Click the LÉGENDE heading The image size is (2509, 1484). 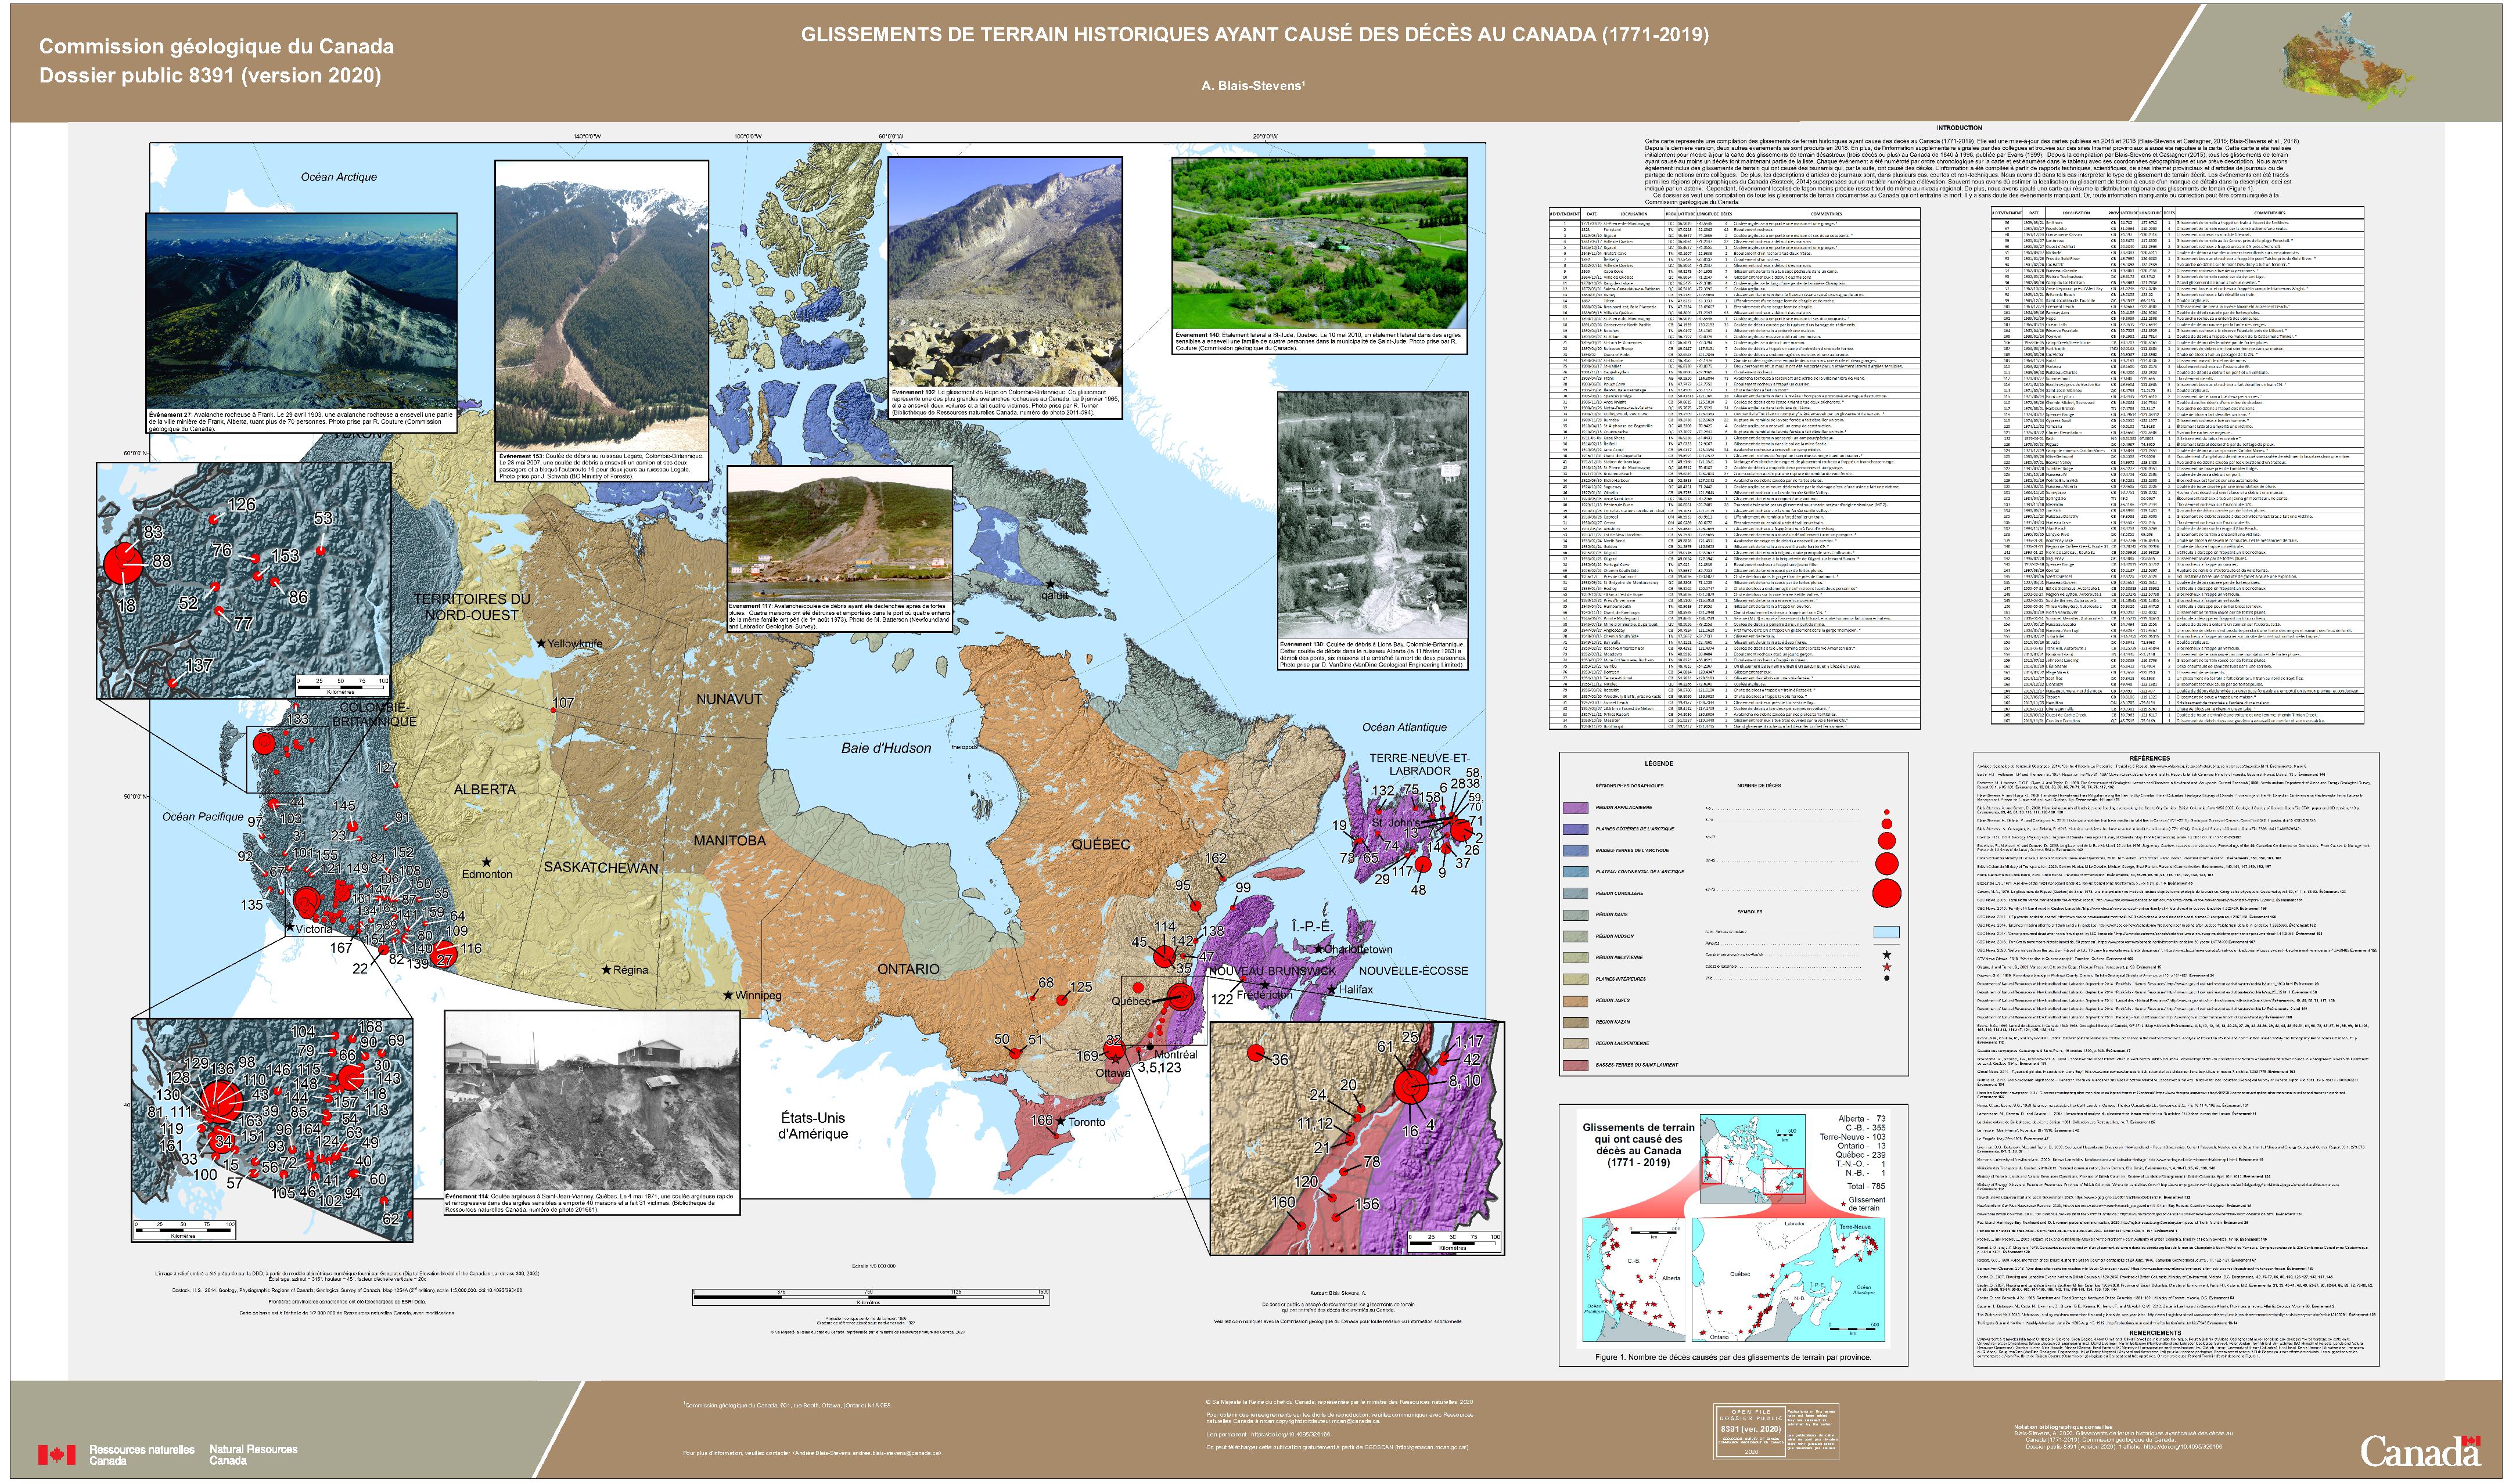click(x=1658, y=763)
